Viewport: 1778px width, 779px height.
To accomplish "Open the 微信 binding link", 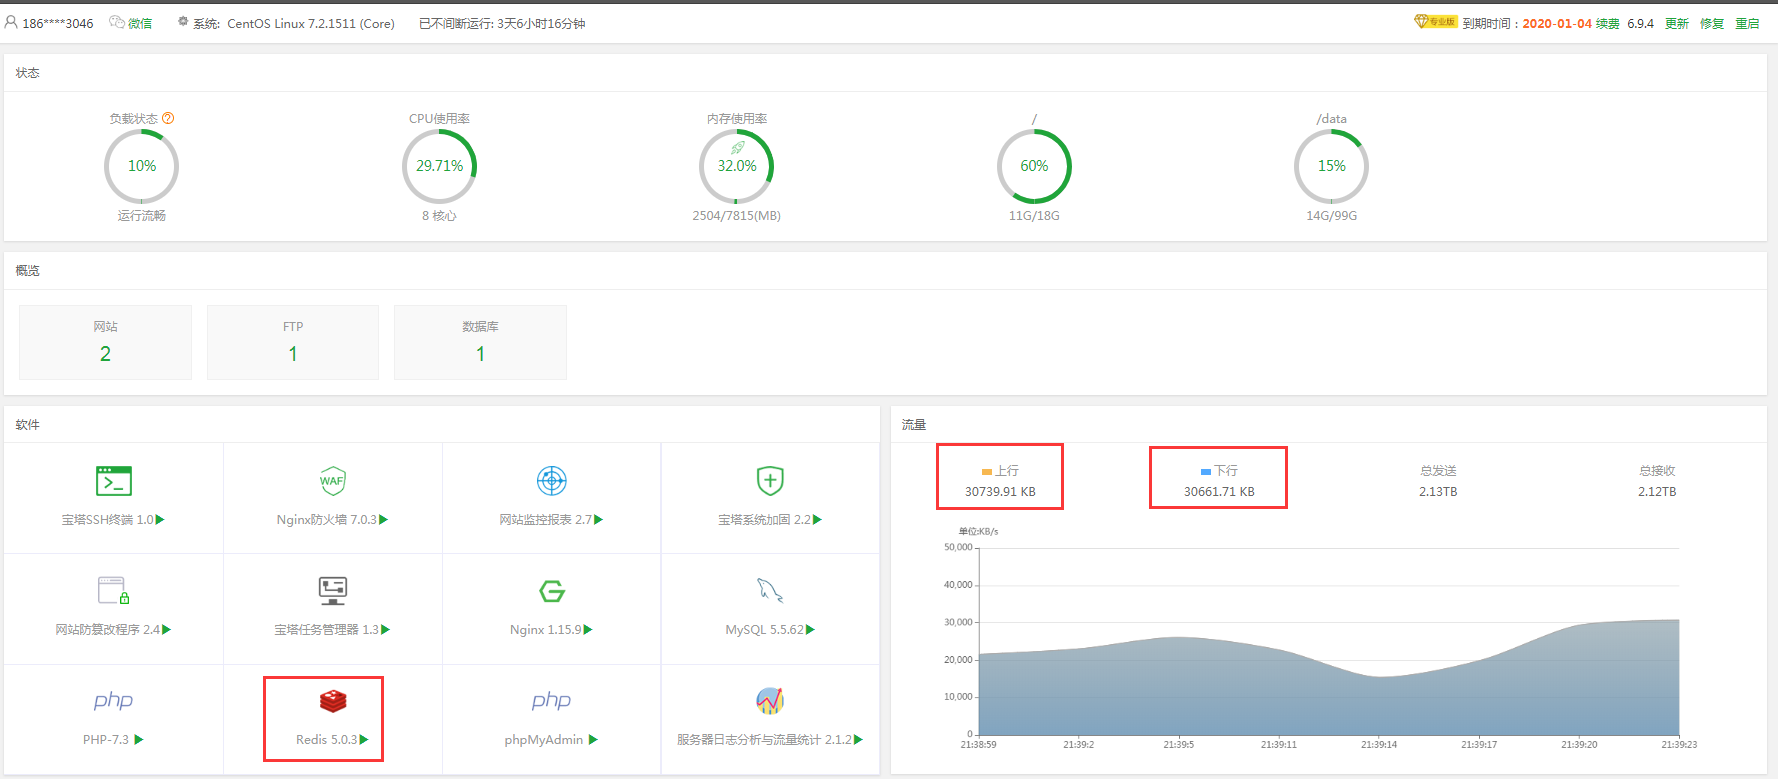I will tap(140, 23).
